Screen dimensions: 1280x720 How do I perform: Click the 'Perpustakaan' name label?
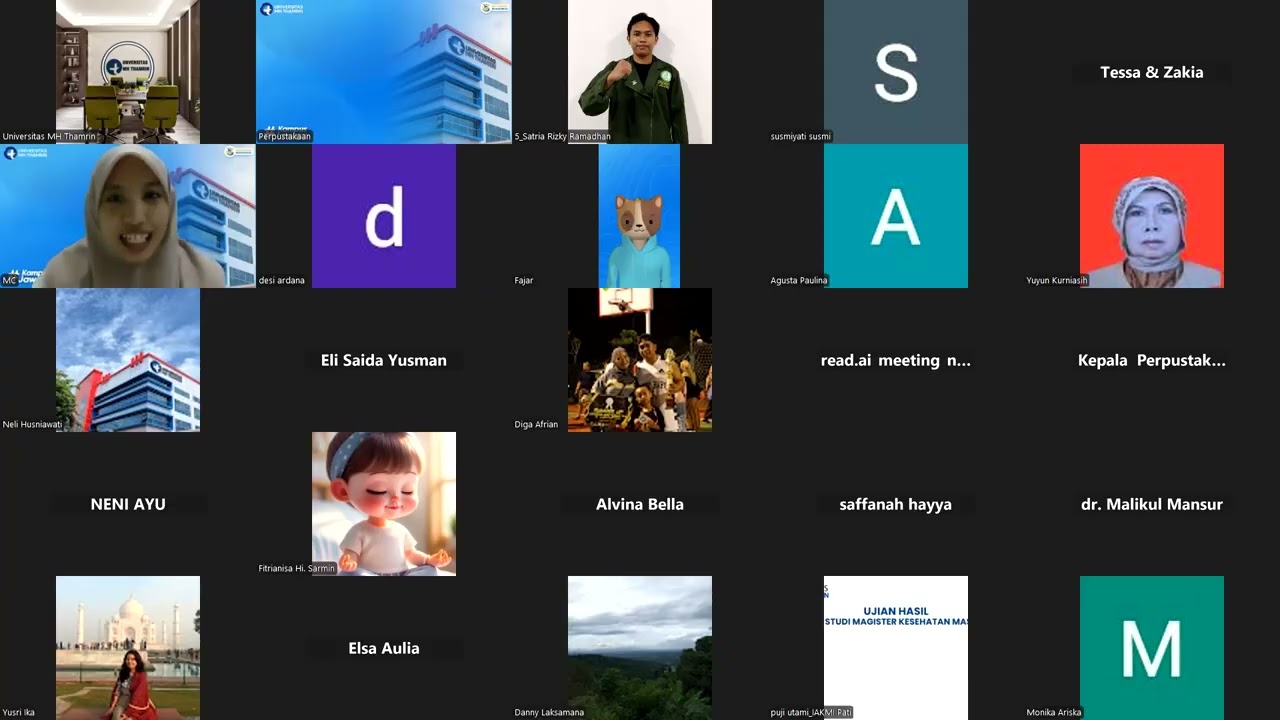coord(285,136)
